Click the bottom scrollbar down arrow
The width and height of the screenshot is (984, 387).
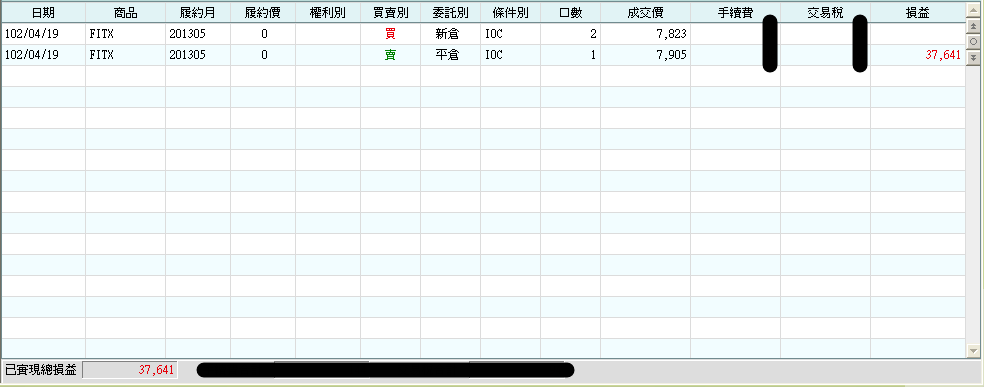tap(973, 351)
